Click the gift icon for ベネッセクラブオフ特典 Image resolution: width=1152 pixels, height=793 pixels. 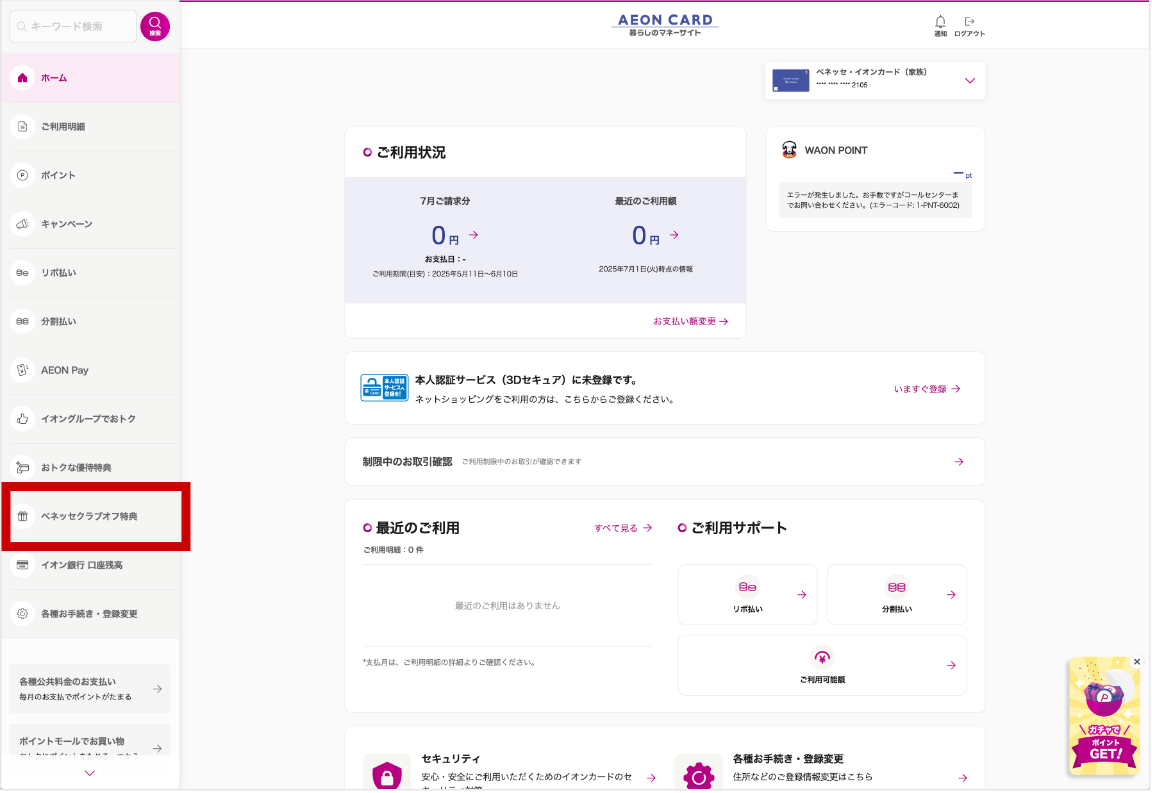[23, 516]
